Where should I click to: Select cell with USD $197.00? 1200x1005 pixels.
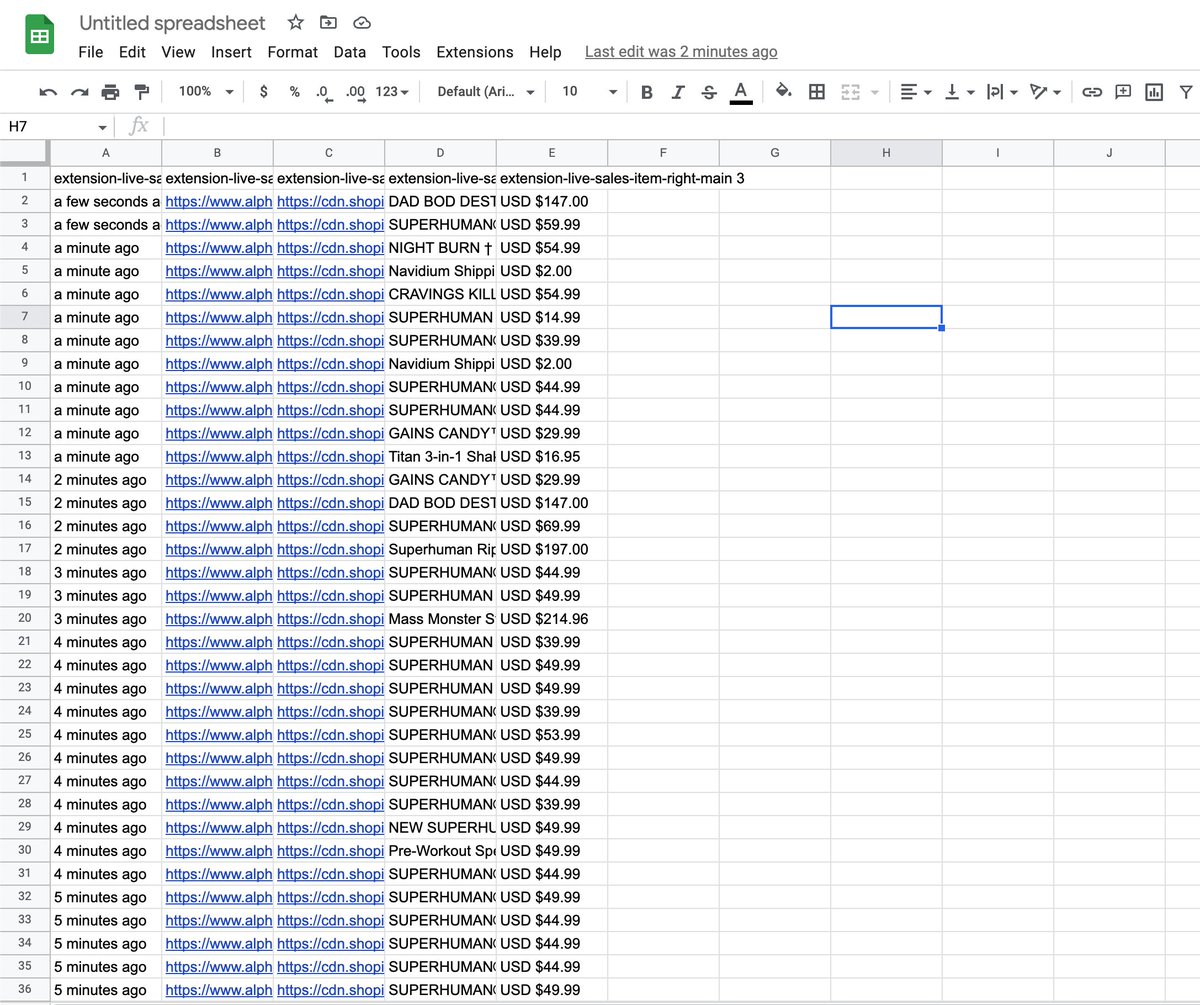[552, 549]
